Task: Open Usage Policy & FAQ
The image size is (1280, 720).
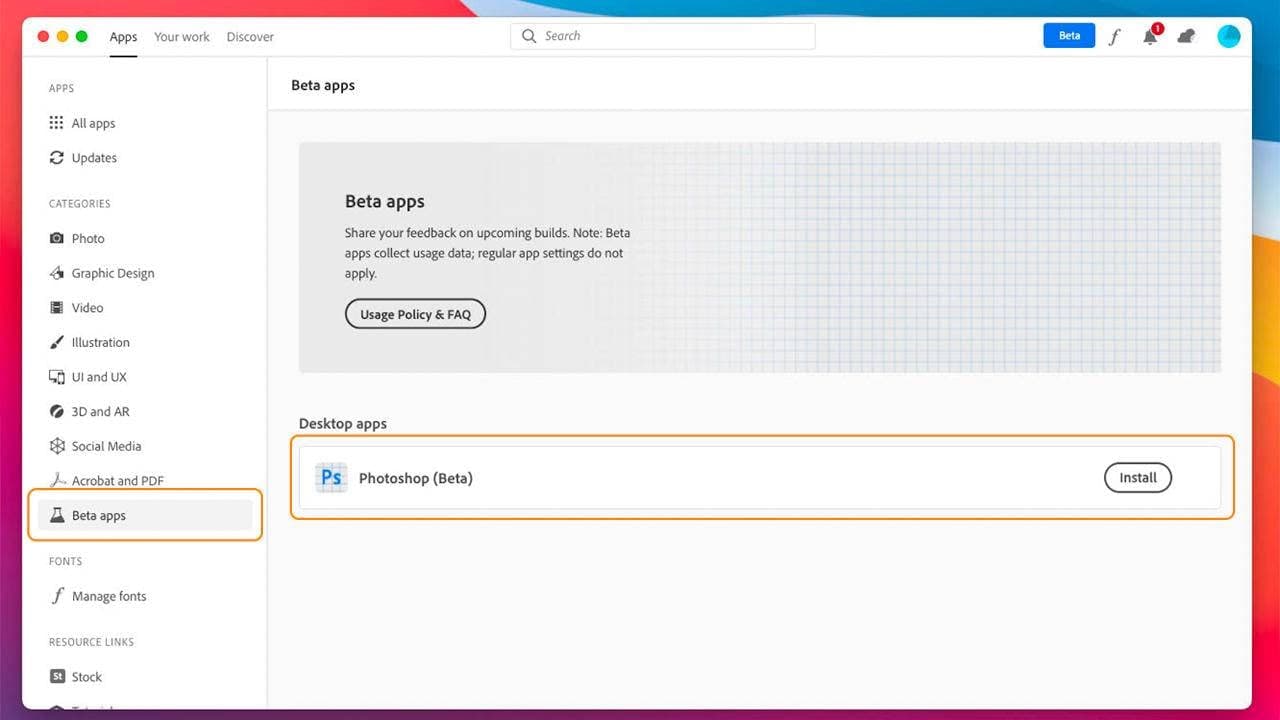Action: (x=415, y=314)
